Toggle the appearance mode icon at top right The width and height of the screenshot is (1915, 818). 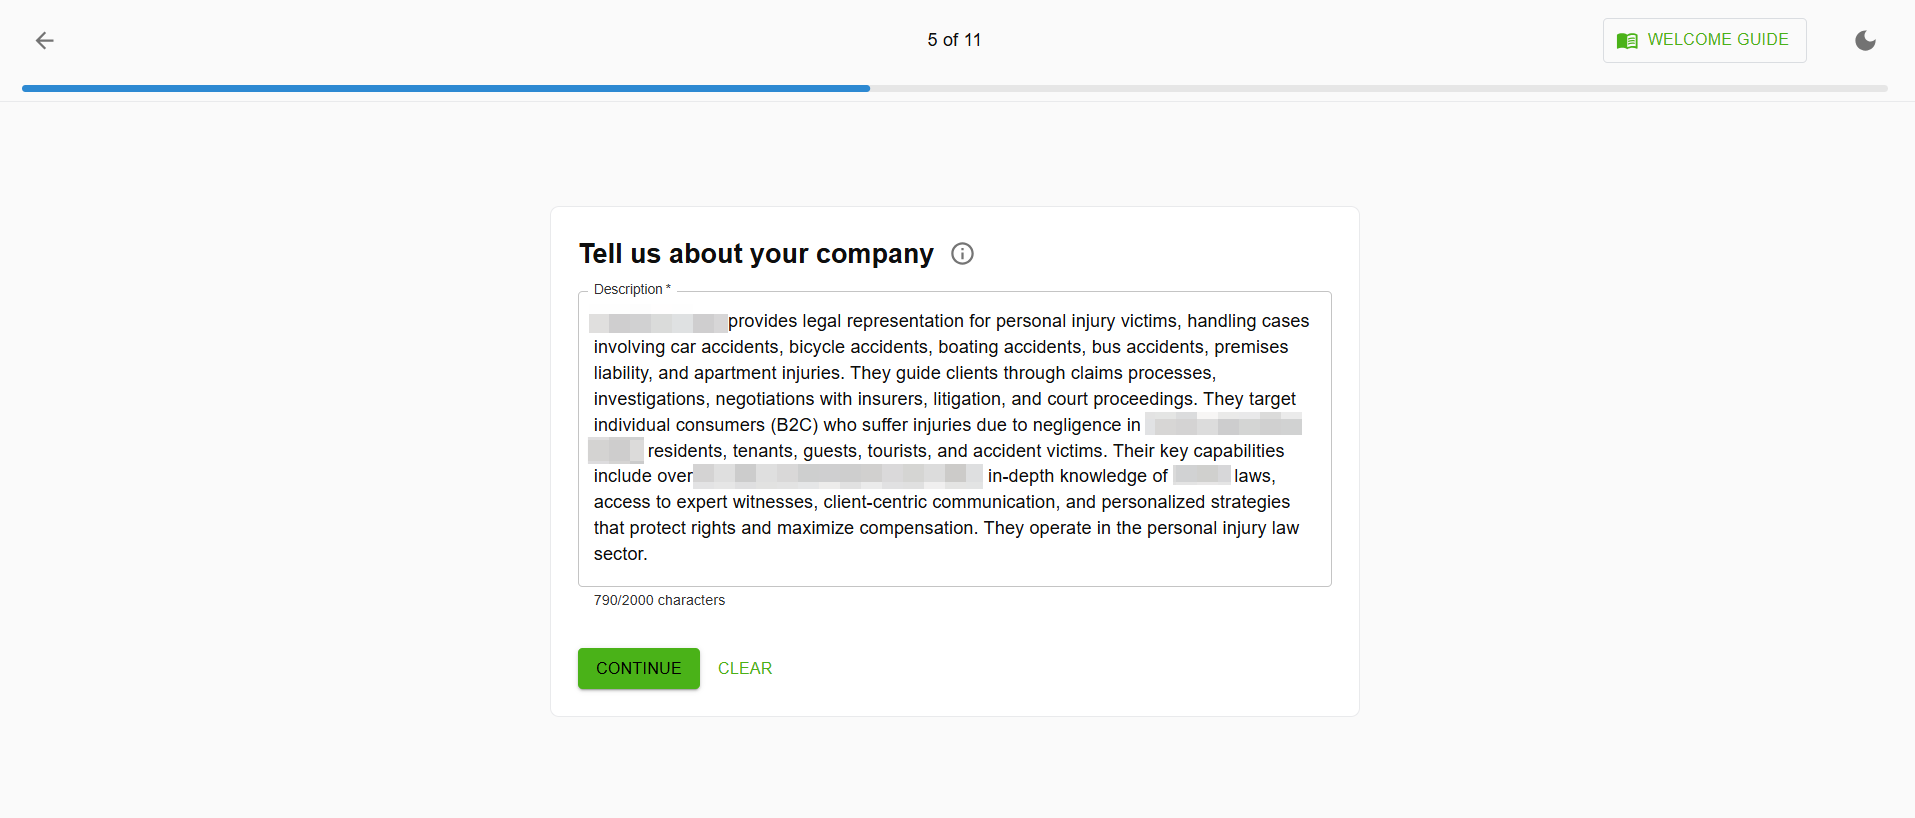point(1865,40)
